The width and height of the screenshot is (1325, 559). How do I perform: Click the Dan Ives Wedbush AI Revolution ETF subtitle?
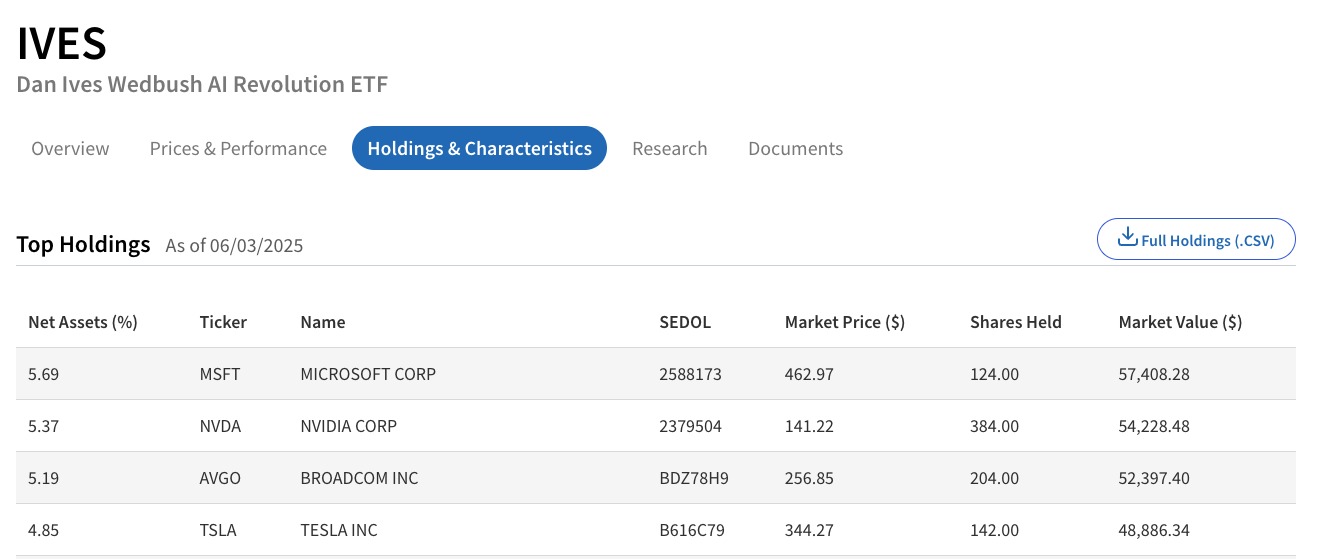(202, 84)
